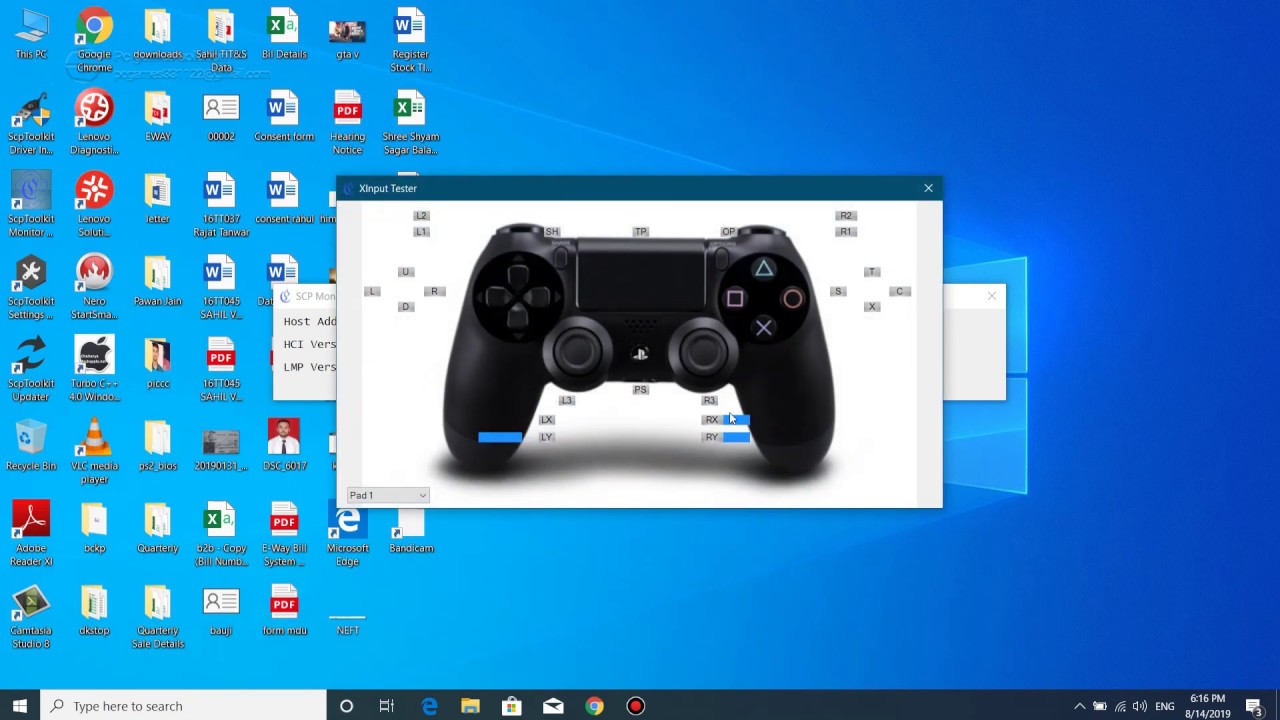Select the VLC media player shortcut

point(94,452)
